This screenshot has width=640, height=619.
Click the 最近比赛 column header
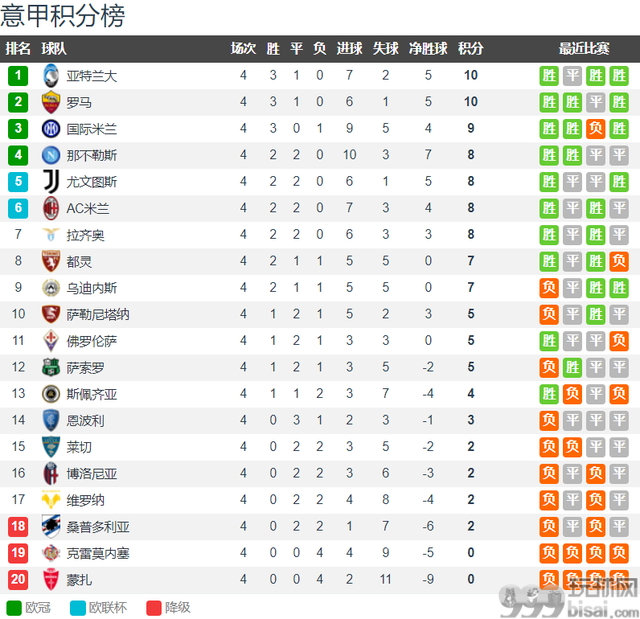584,49
